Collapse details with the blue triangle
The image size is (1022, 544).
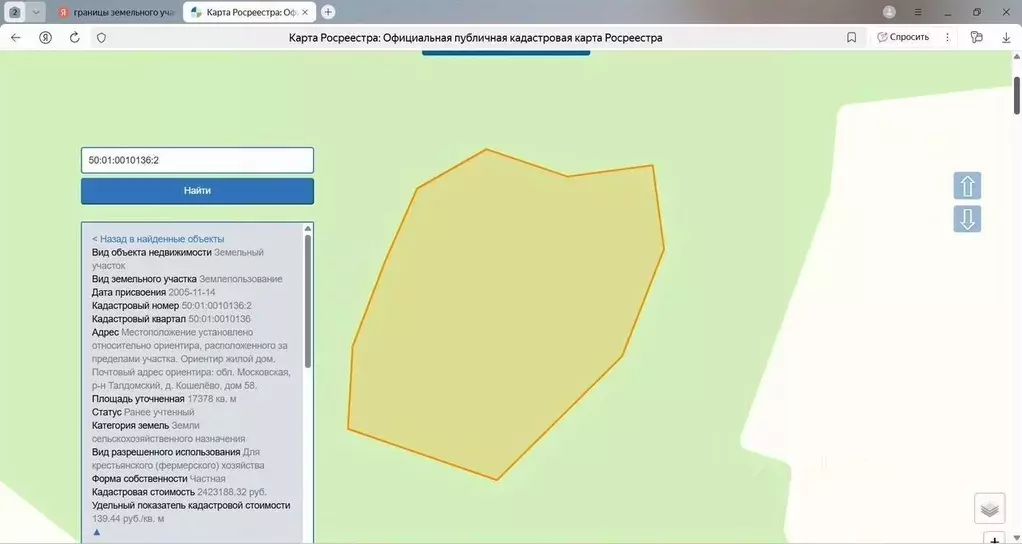pyautogui.click(x=96, y=532)
